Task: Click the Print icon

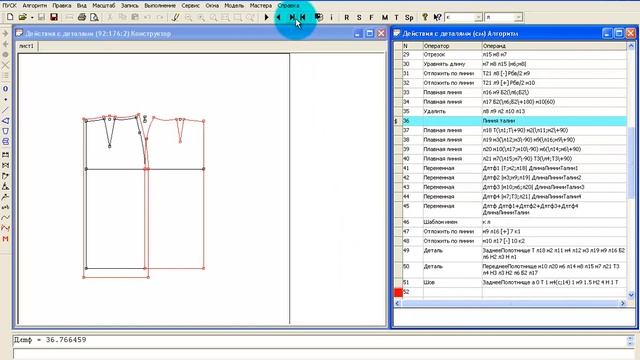Action: (82, 17)
